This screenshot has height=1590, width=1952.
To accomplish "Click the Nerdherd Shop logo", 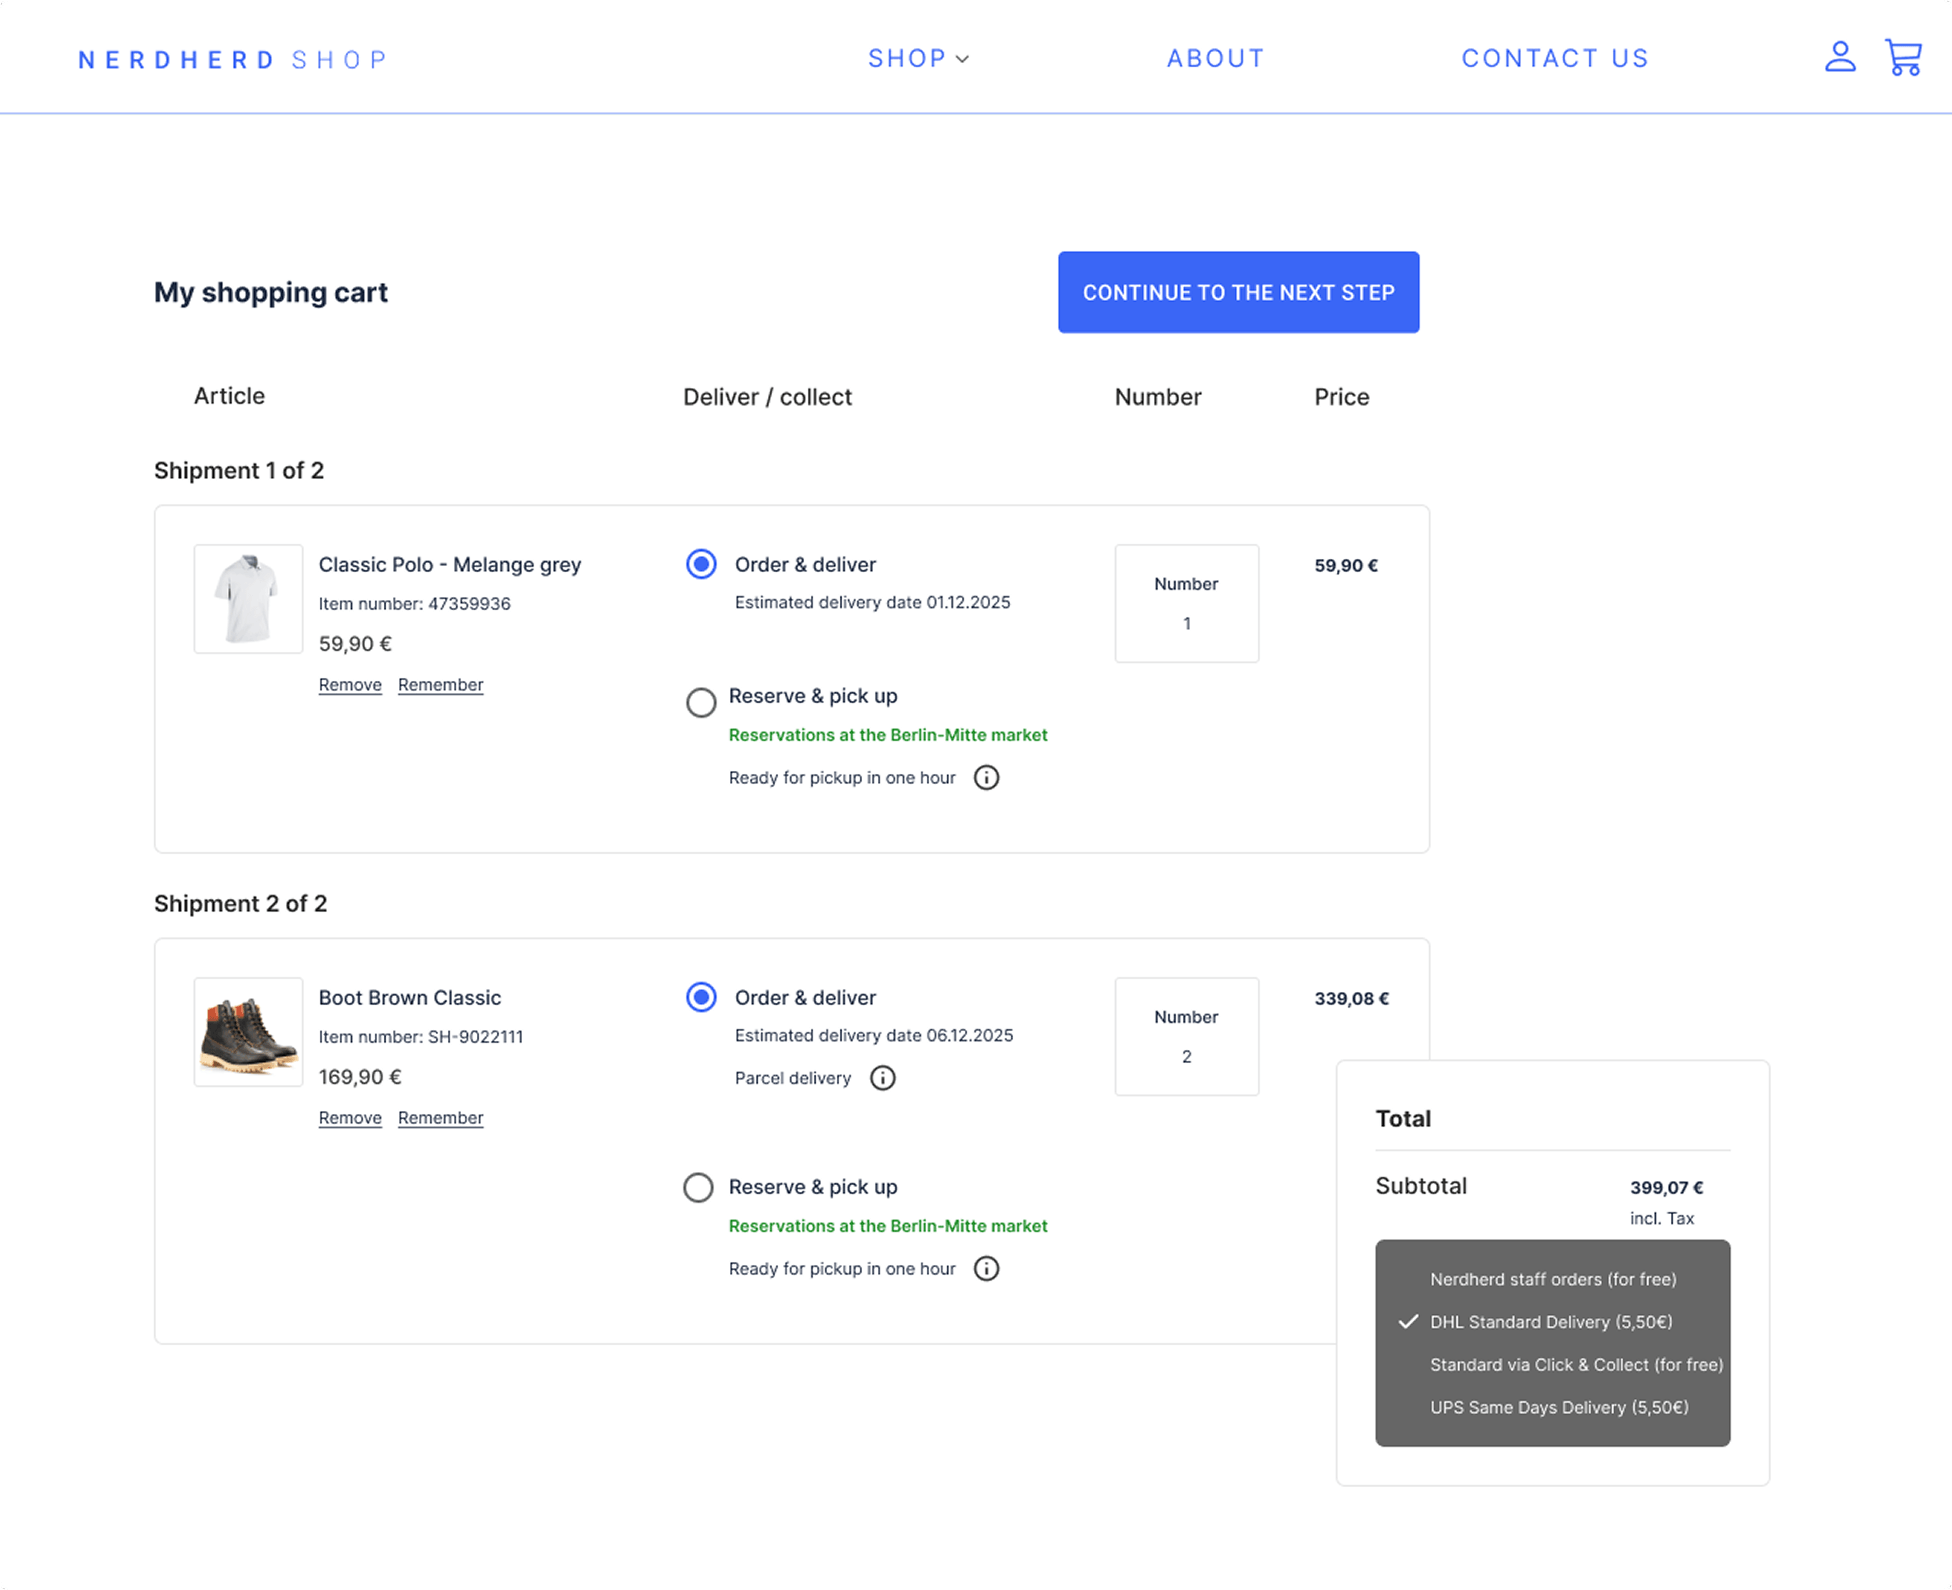I will point(232,58).
